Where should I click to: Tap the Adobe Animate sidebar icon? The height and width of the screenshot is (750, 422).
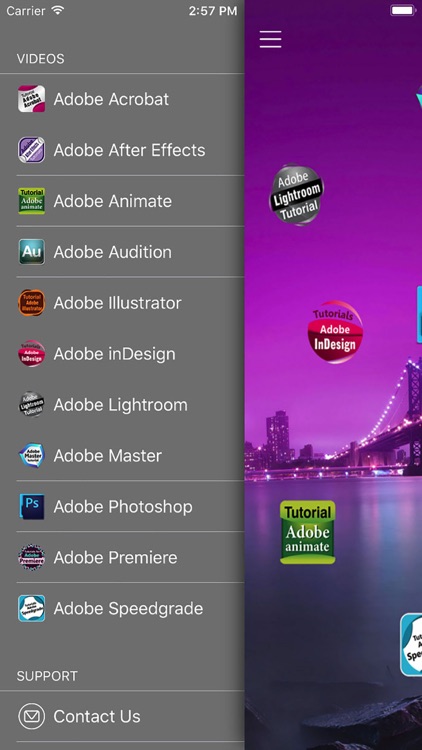click(x=32, y=201)
